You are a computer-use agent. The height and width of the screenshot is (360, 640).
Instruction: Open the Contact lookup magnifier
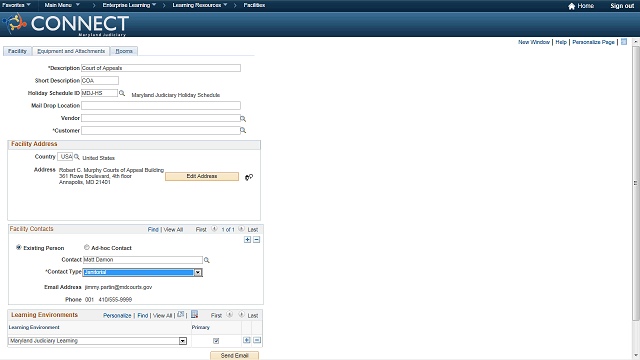click(x=207, y=260)
